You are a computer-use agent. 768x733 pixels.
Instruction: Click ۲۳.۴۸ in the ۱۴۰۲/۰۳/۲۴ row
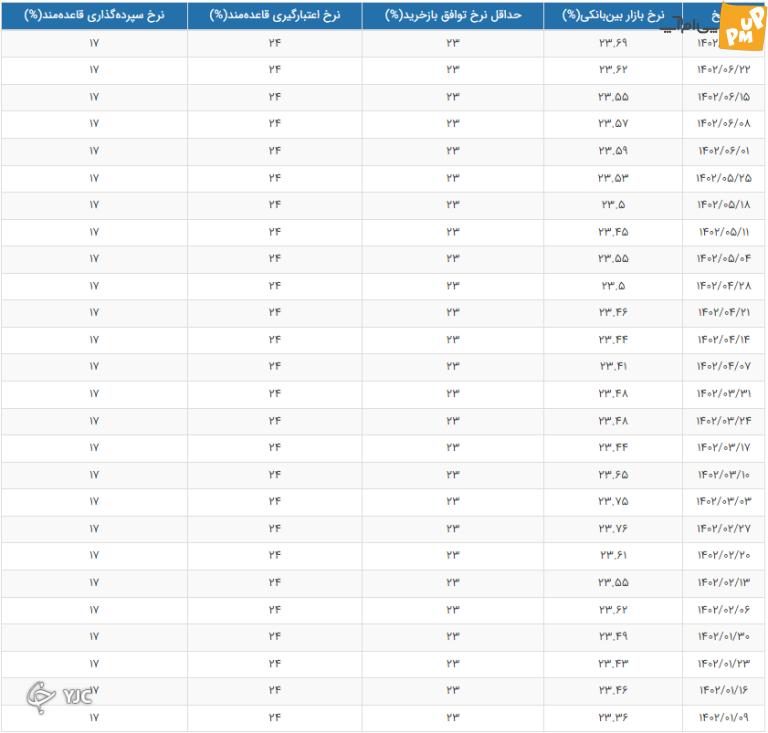(613, 421)
